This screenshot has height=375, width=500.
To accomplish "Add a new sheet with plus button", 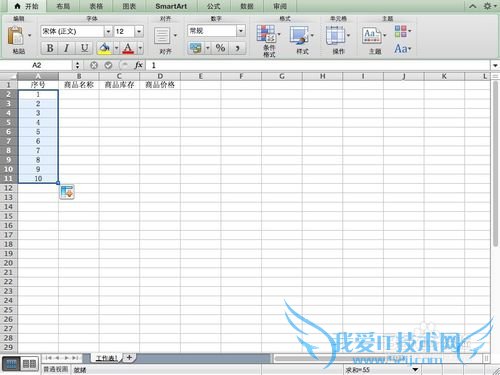I will [129, 358].
